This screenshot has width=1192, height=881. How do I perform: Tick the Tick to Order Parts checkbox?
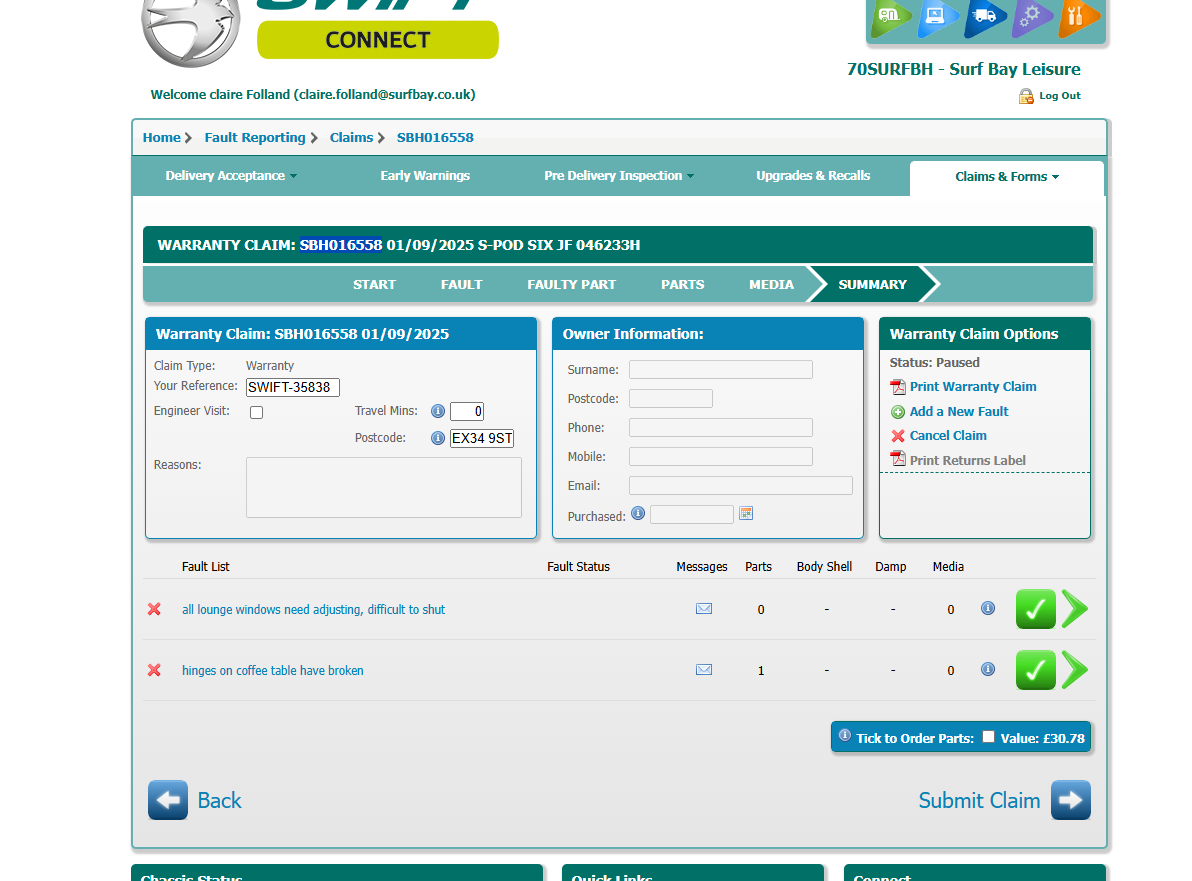click(988, 737)
